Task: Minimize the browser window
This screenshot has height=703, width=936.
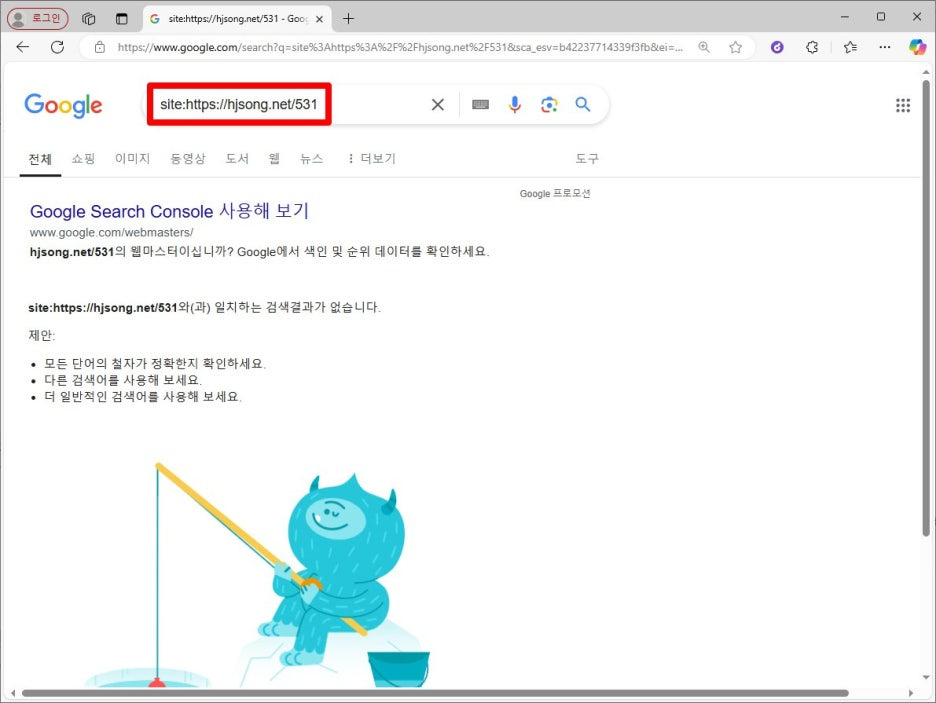Action: coord(845,17)
